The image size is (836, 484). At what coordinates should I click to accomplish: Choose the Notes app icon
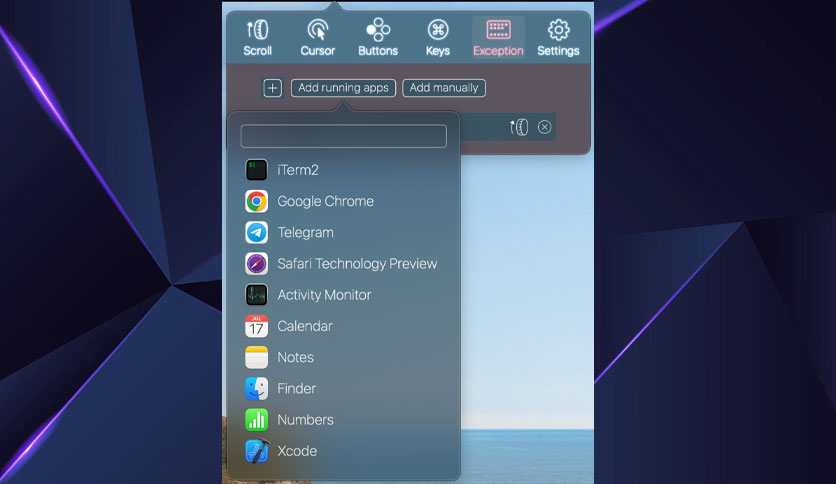coord(256,358)
